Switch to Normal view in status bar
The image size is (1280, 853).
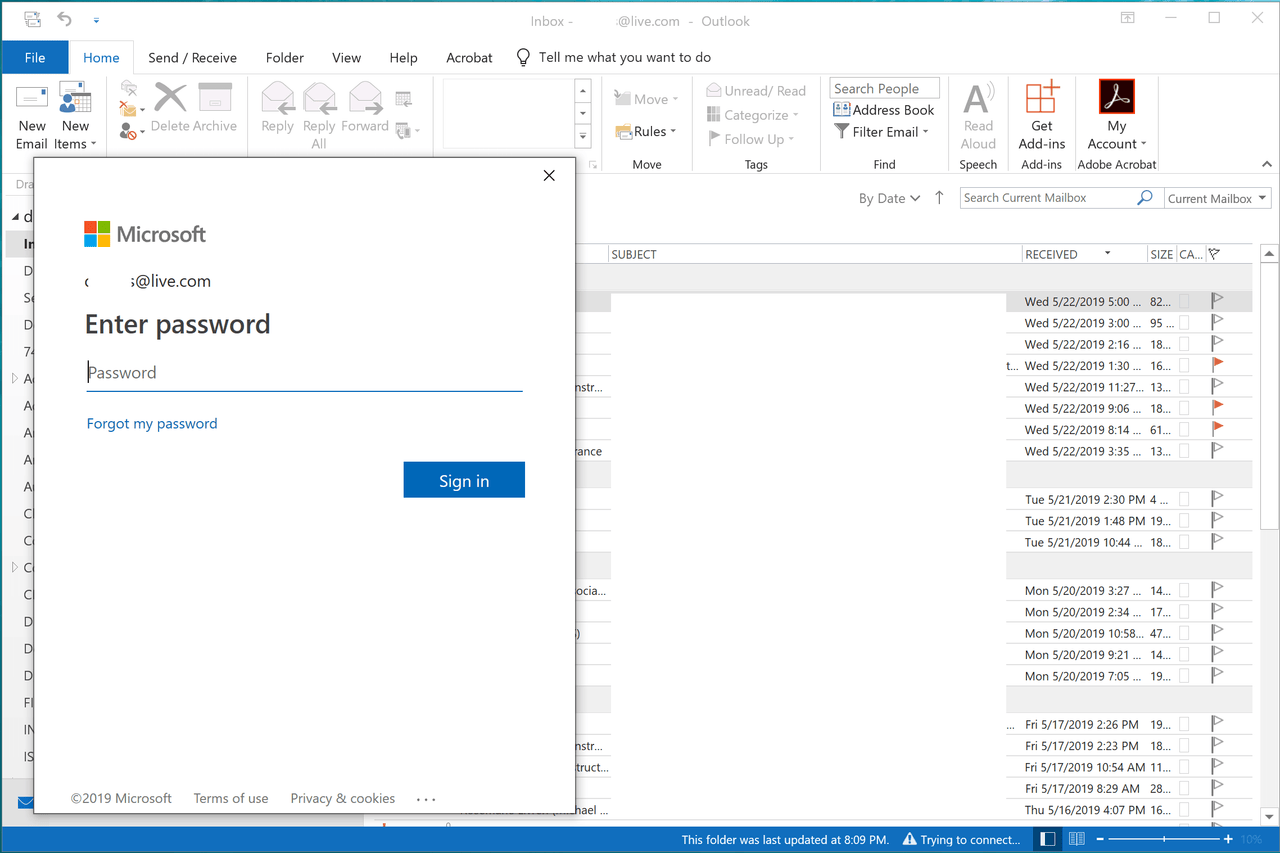coord(1047,839)
